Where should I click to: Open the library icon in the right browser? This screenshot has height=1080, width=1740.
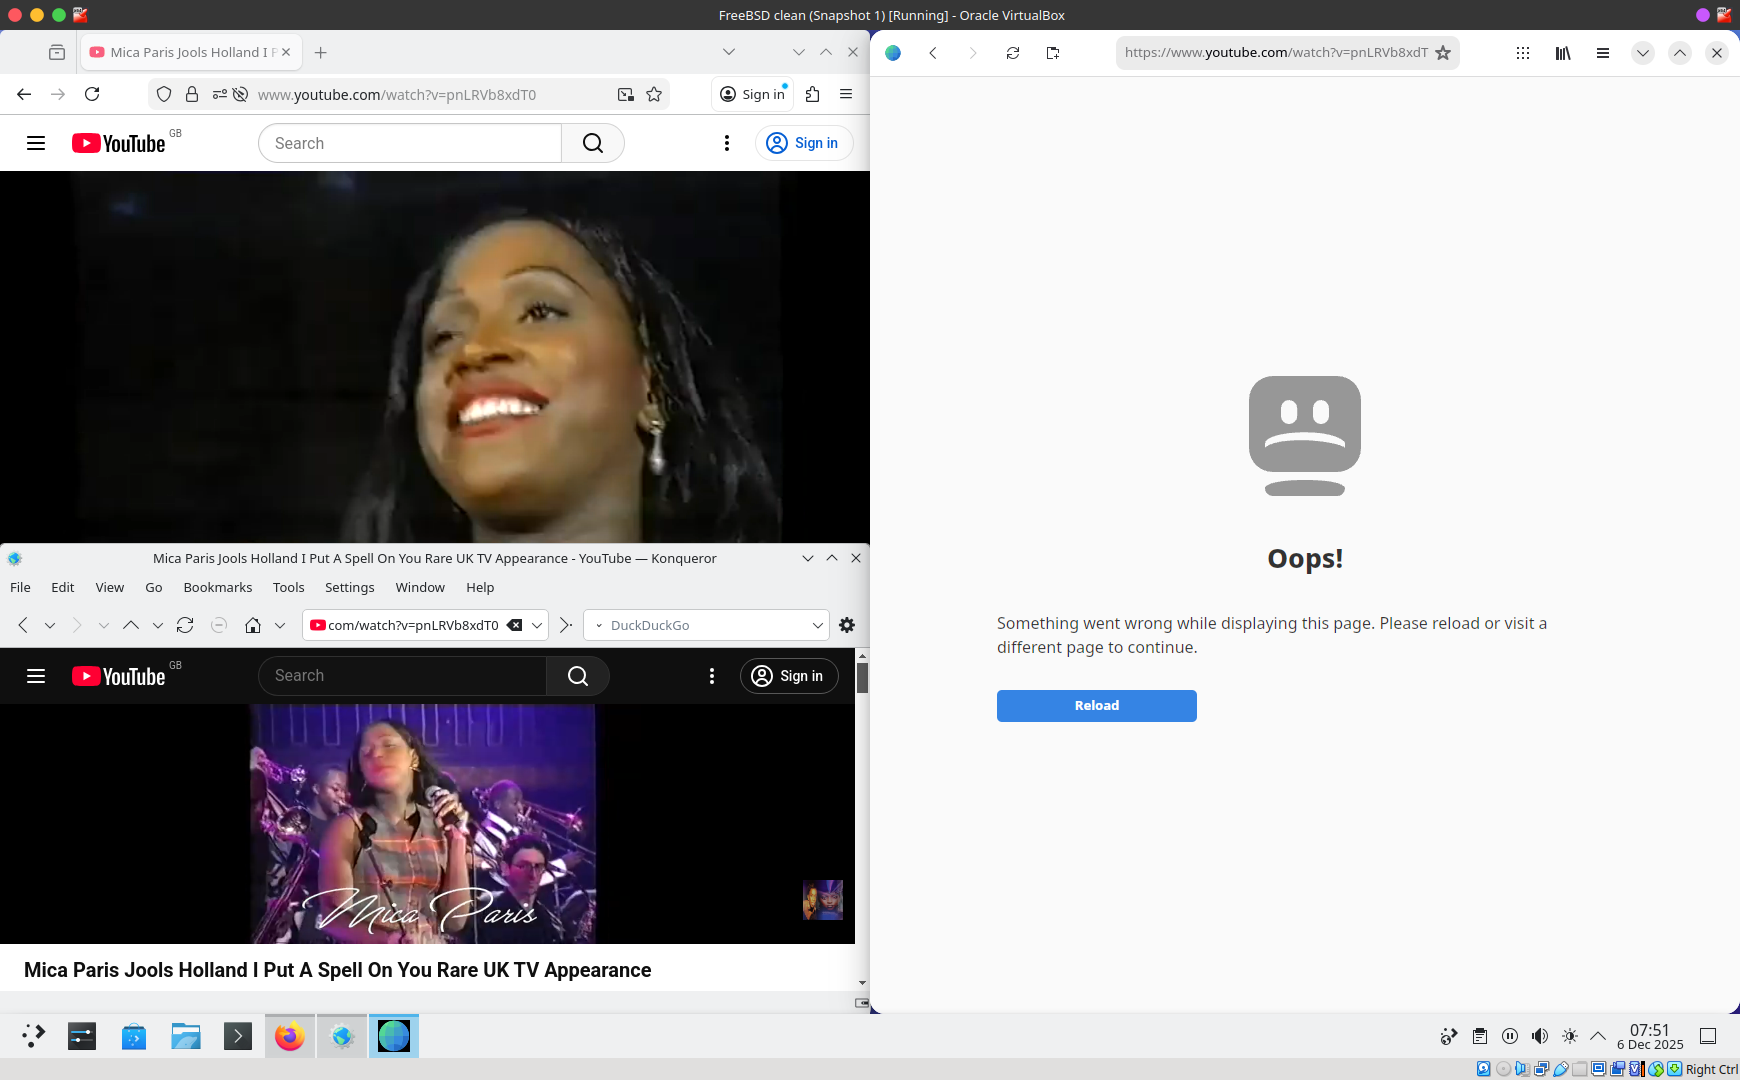[1562, 53]
